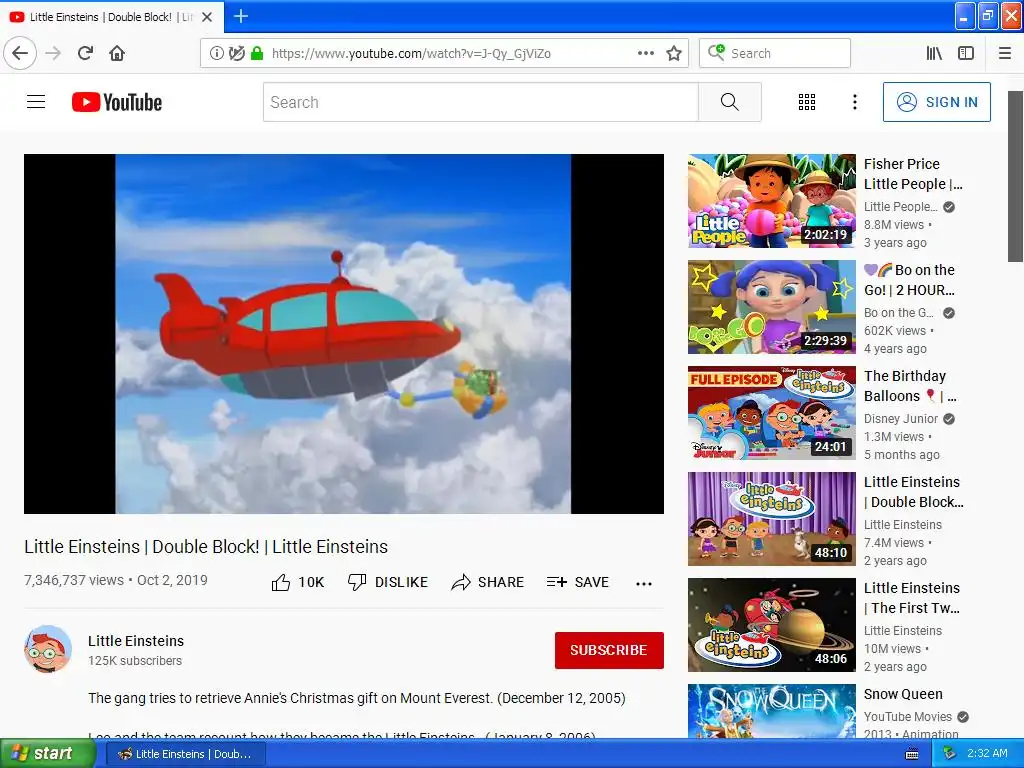Visit the Disney Junior channel name

click(901, 419)
